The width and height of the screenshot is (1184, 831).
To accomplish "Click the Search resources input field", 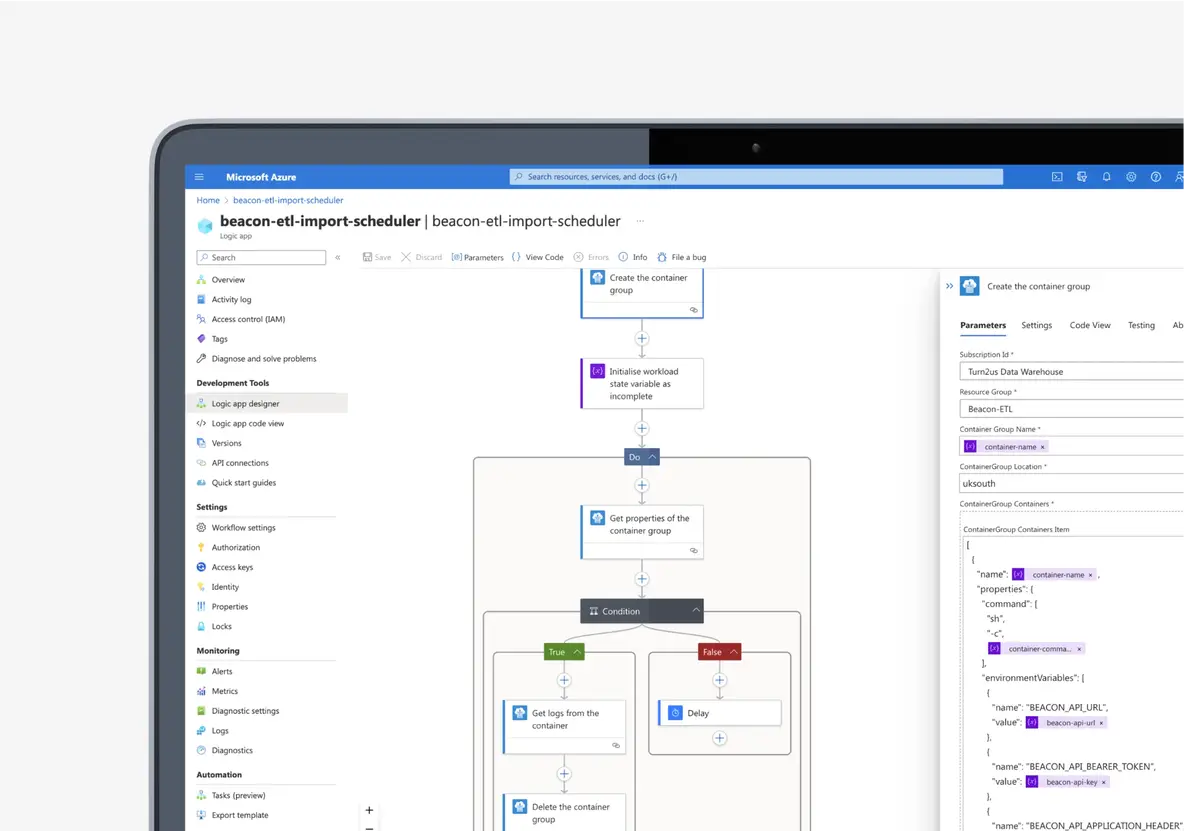I will 756,177.
